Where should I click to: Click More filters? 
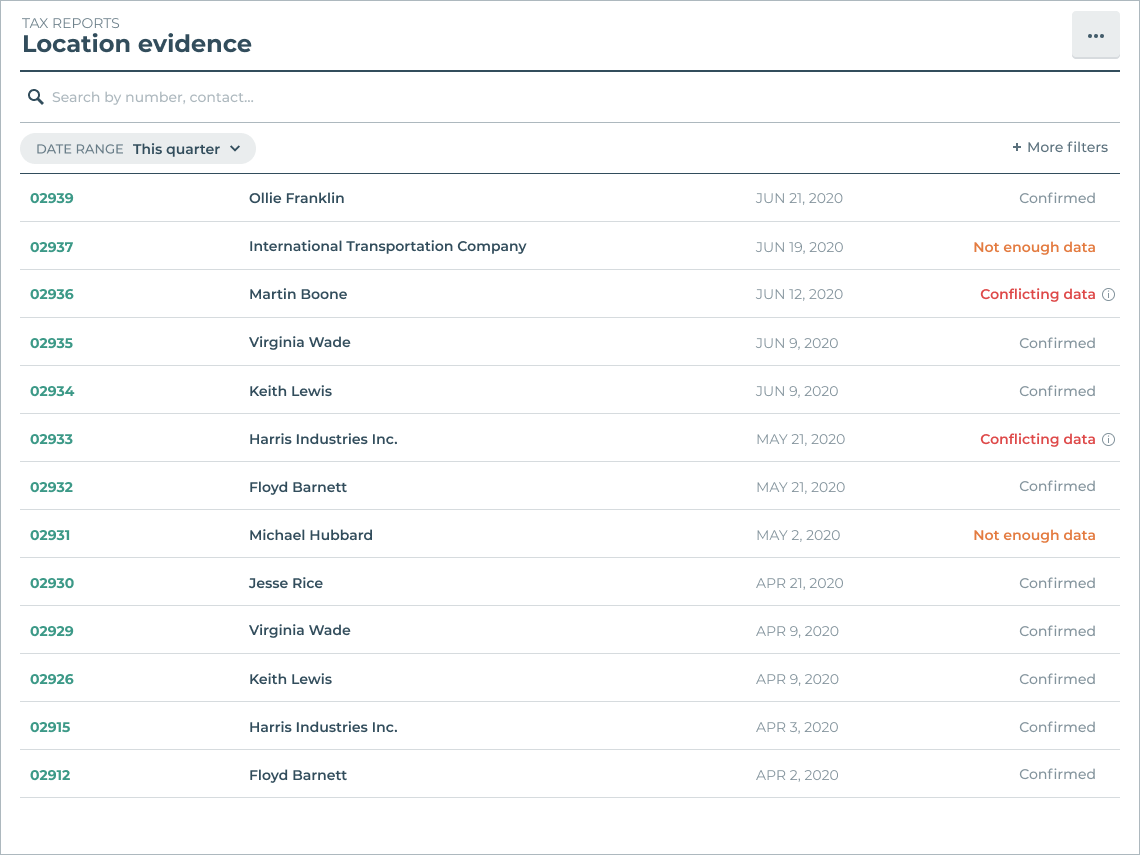pos(1060,147)
